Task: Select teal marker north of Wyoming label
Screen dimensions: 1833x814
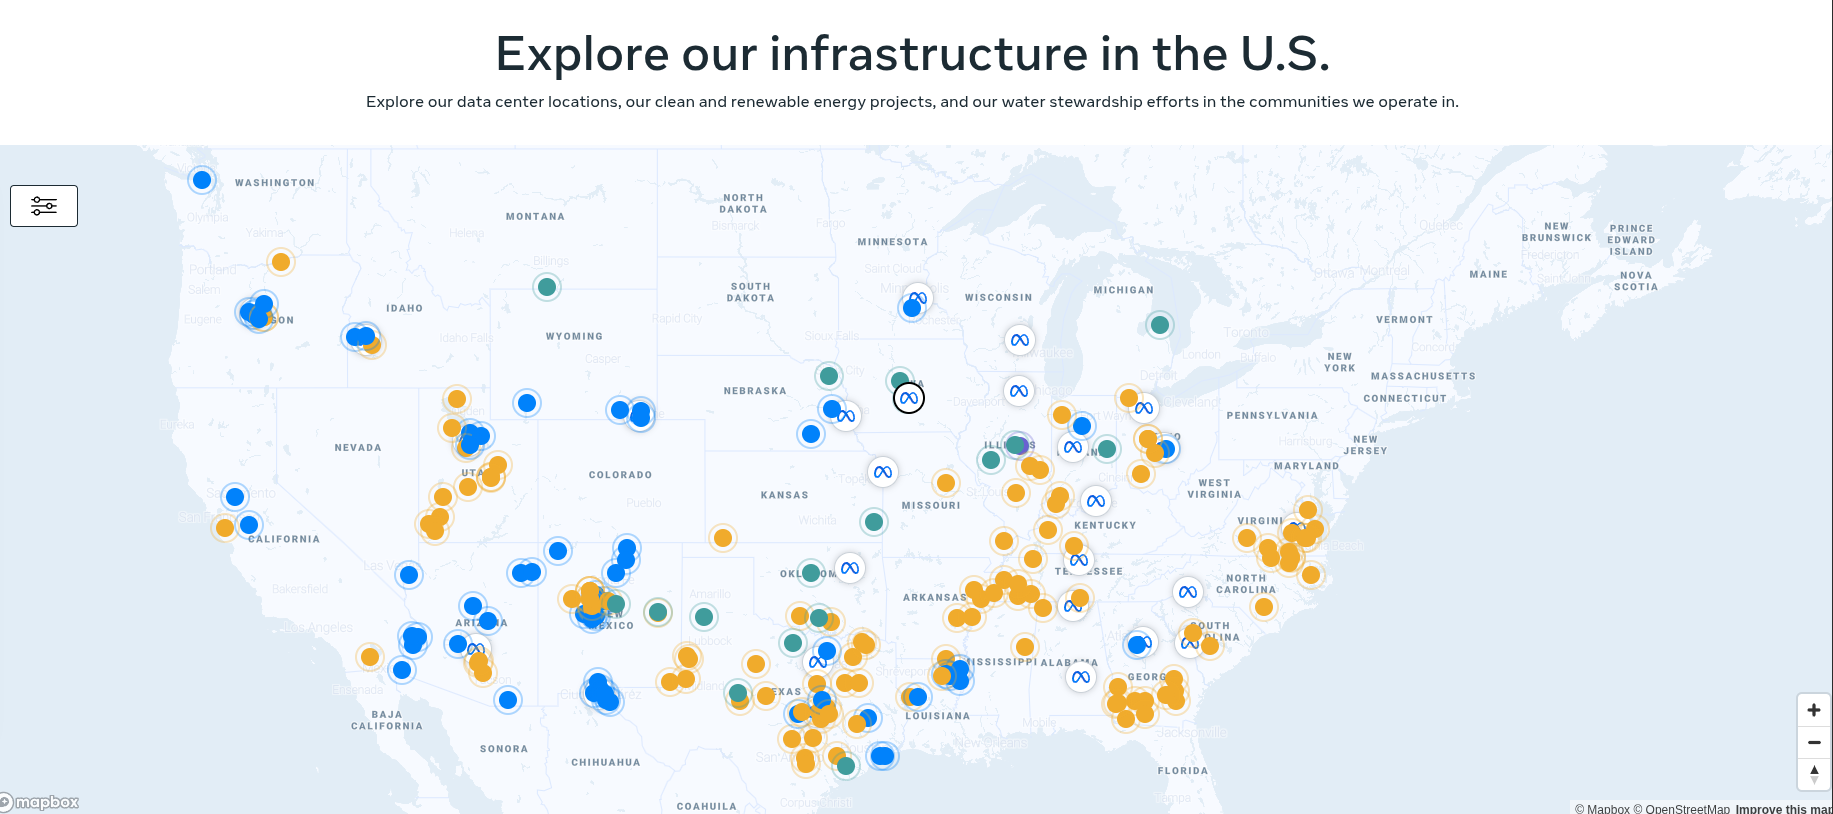Action: coord(547,287)
